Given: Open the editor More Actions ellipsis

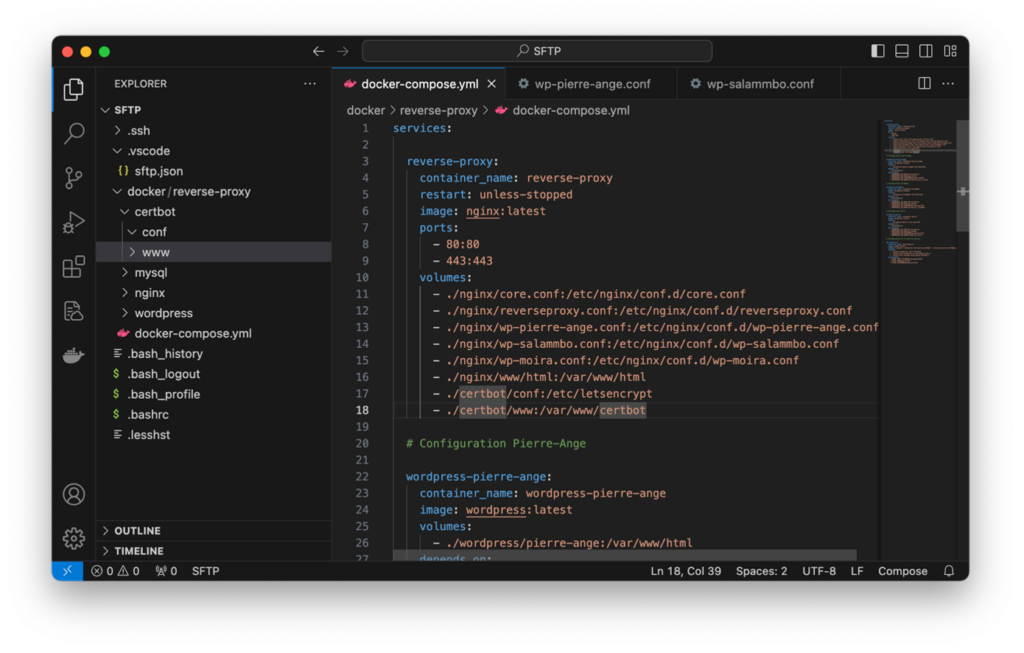Looking at the screenshot, I should (x=948, y=84).
